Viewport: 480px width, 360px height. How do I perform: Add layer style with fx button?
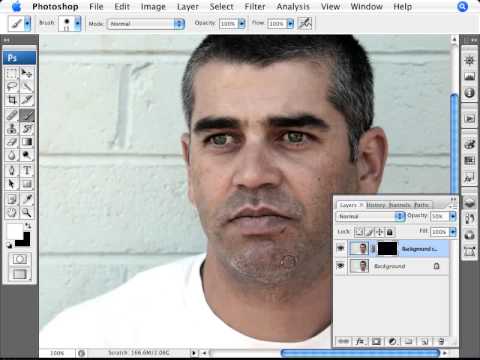360,341
